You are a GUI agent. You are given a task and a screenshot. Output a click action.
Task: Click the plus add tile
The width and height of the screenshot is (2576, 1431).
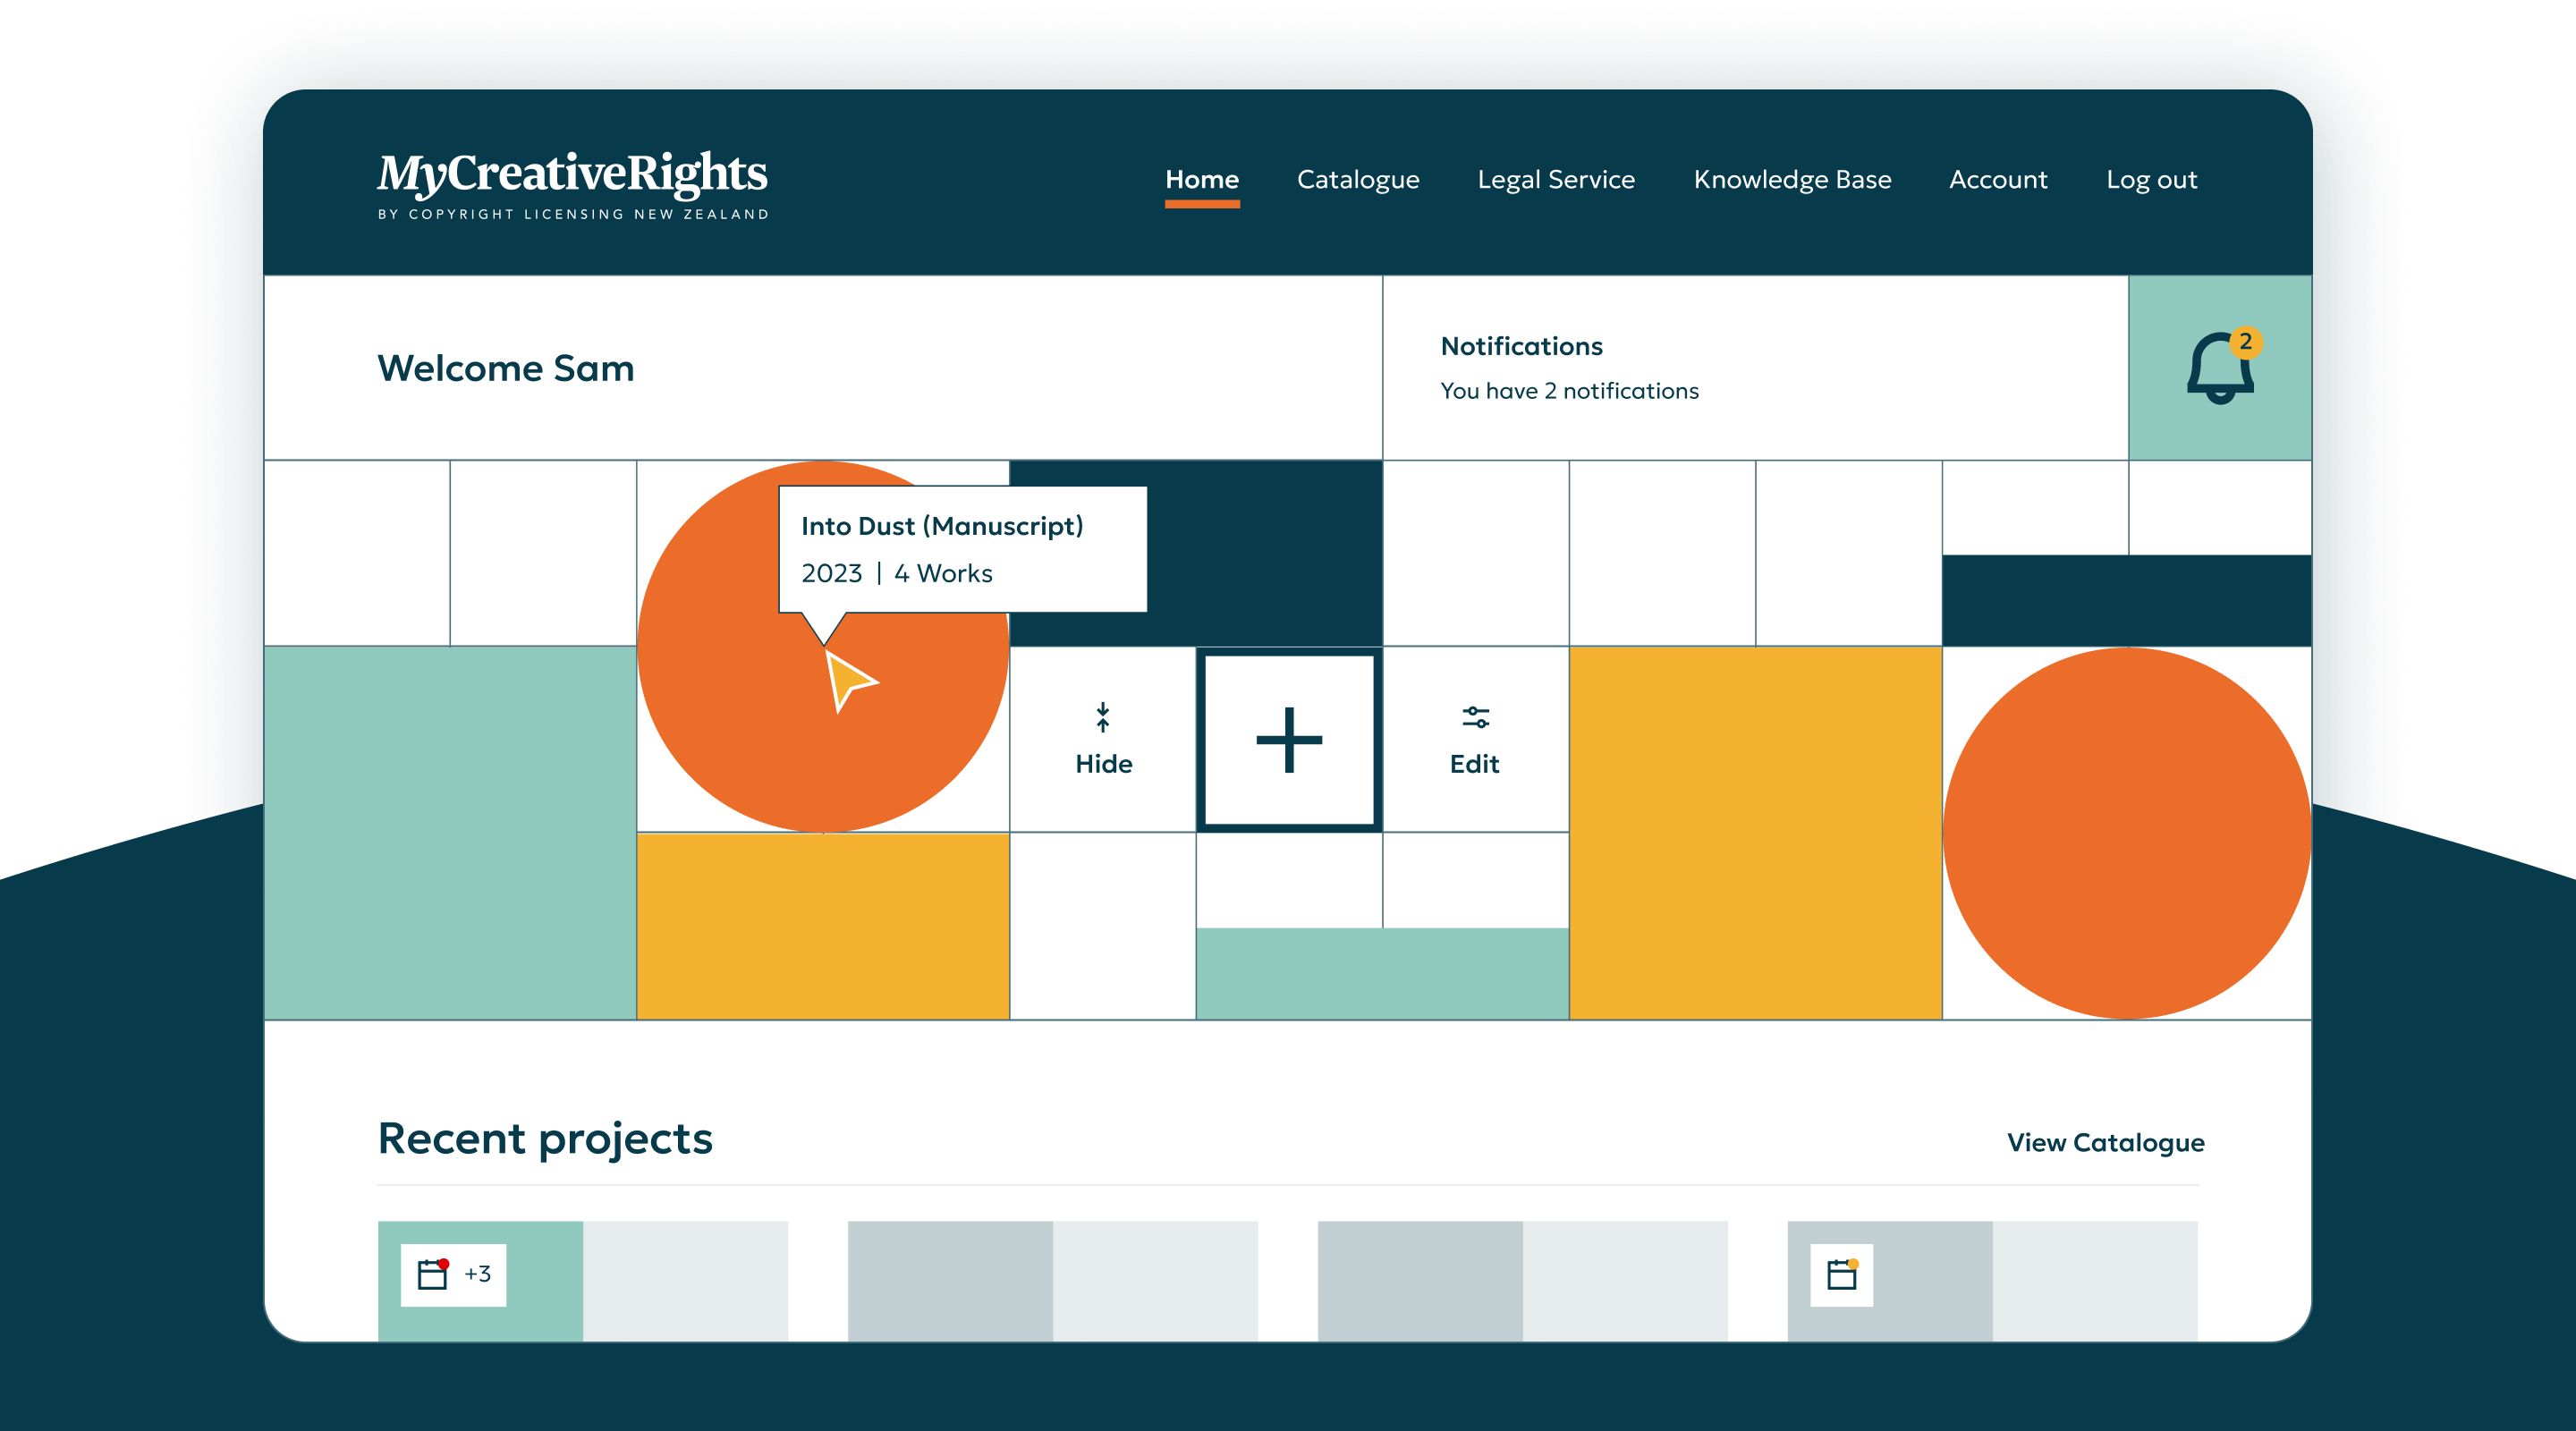click(x=1289, y=740)
